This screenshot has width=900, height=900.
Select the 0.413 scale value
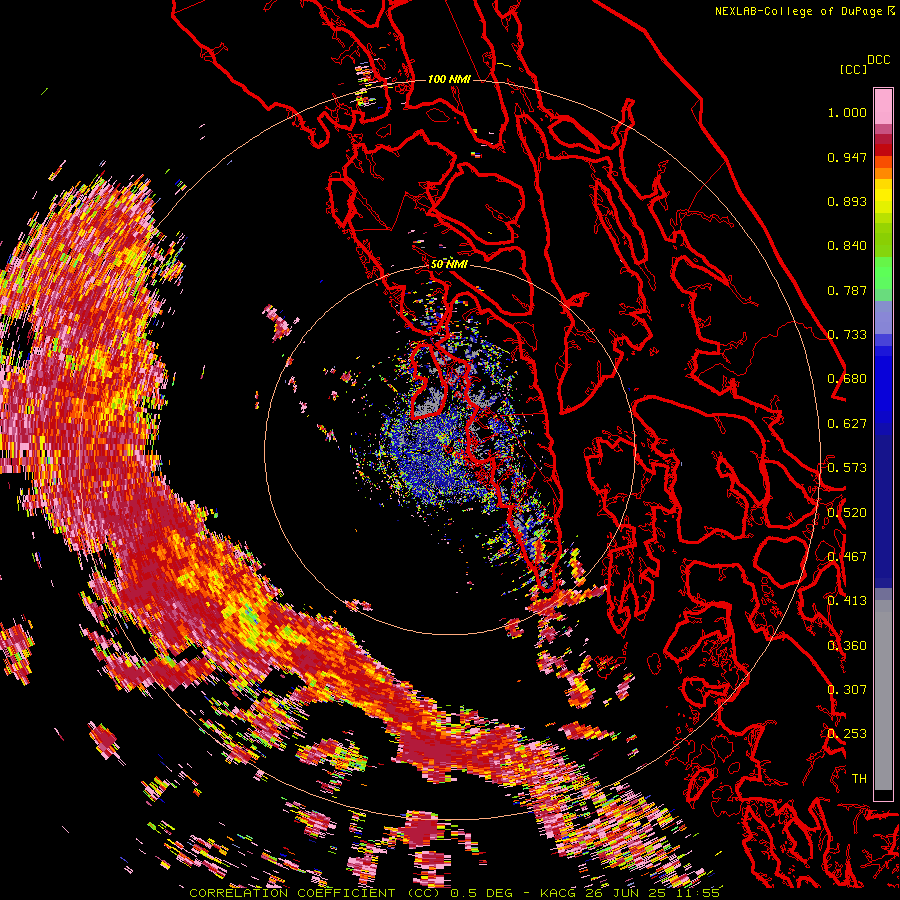847,601
